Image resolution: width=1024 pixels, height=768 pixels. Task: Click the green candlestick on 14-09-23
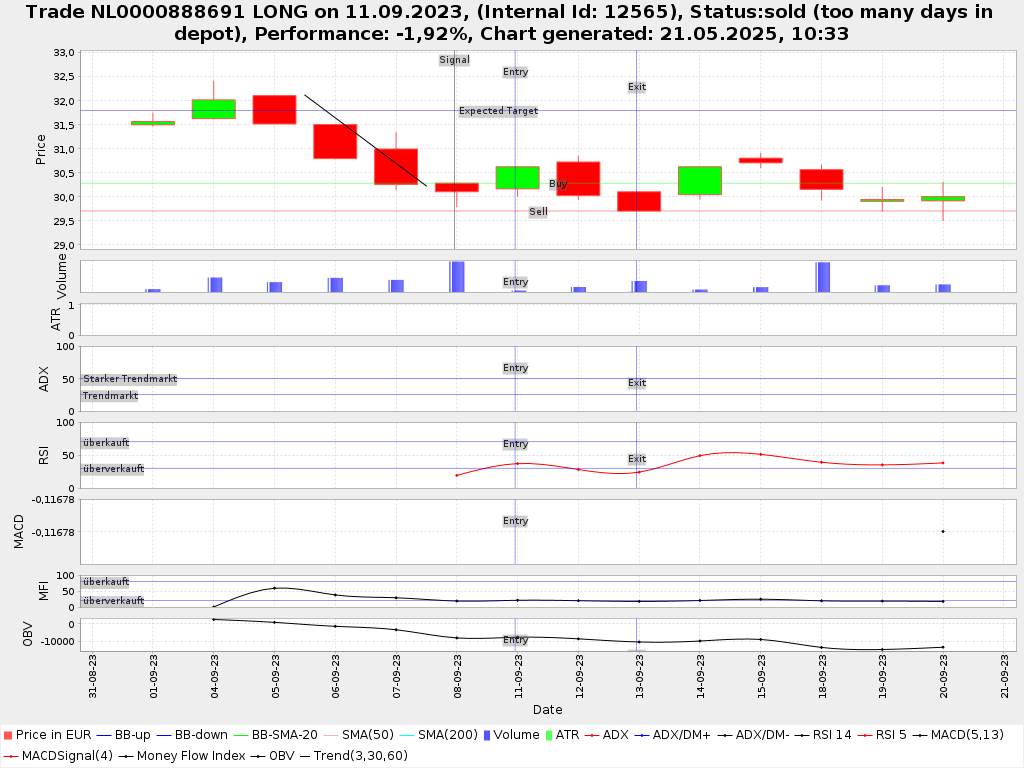tap(700, 180)
